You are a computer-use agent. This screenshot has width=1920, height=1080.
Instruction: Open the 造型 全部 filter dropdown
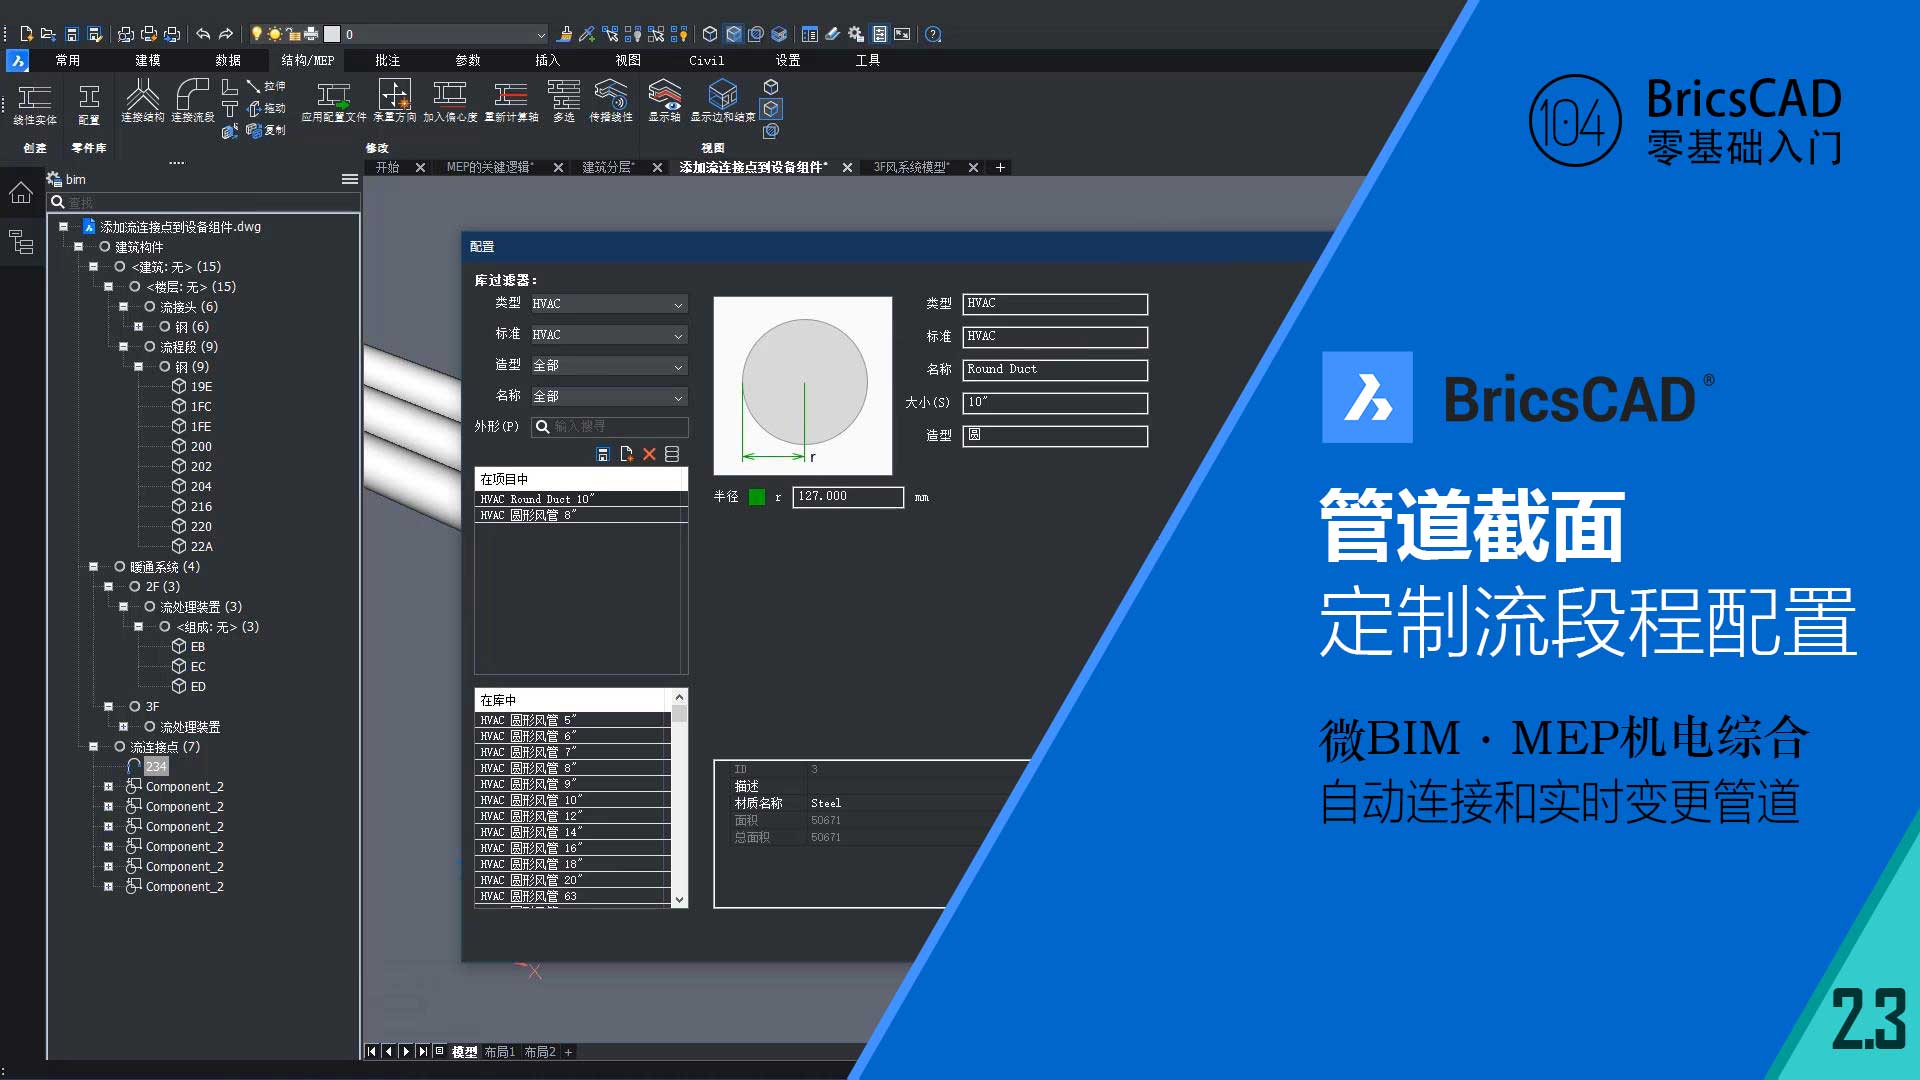[x=607, y=366]
